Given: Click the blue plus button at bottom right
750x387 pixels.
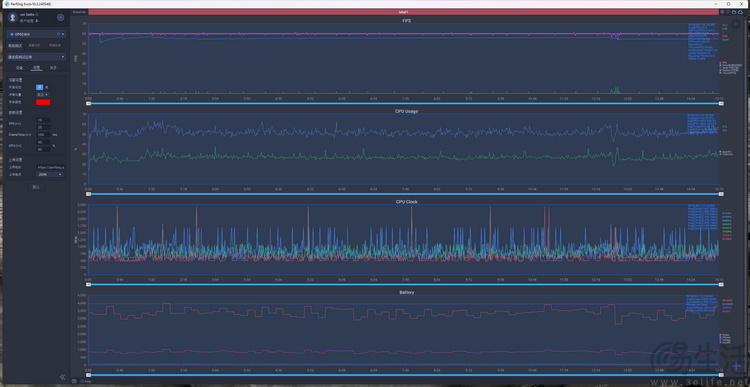Looking at the screenshot, I should pyautogui.click(x=737, y=366).
